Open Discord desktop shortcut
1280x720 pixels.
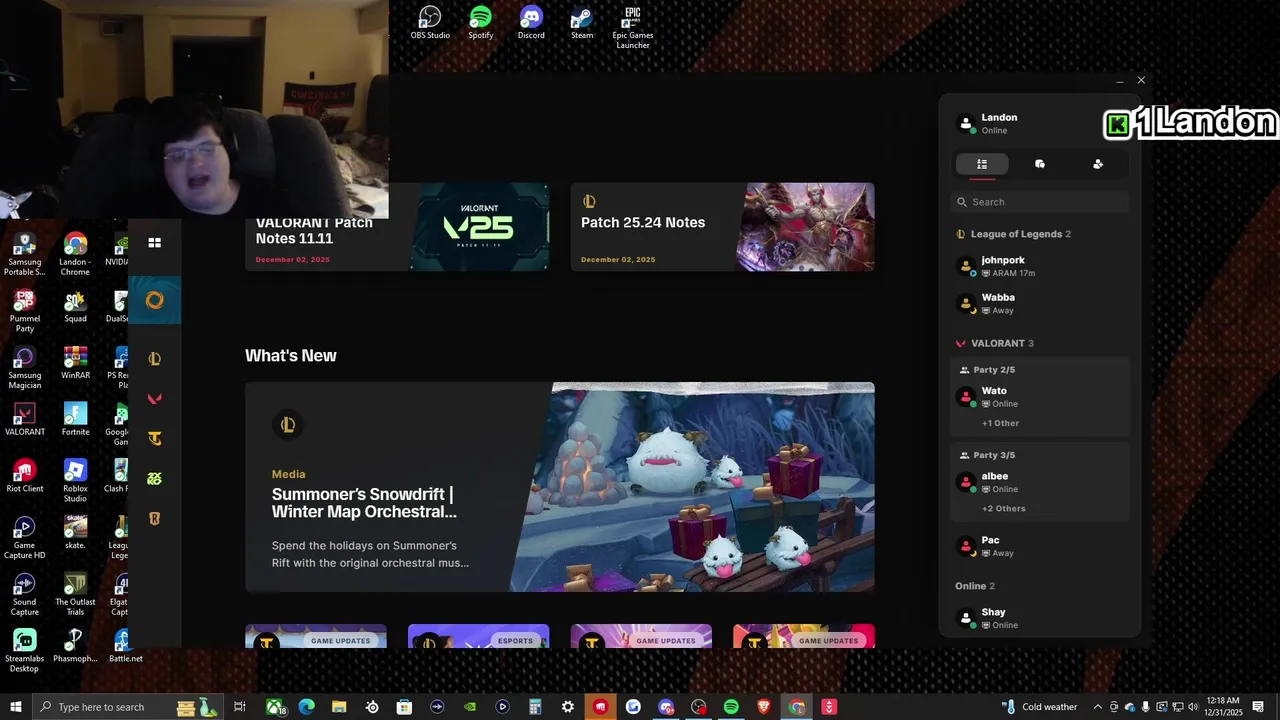tap(531, 22)
